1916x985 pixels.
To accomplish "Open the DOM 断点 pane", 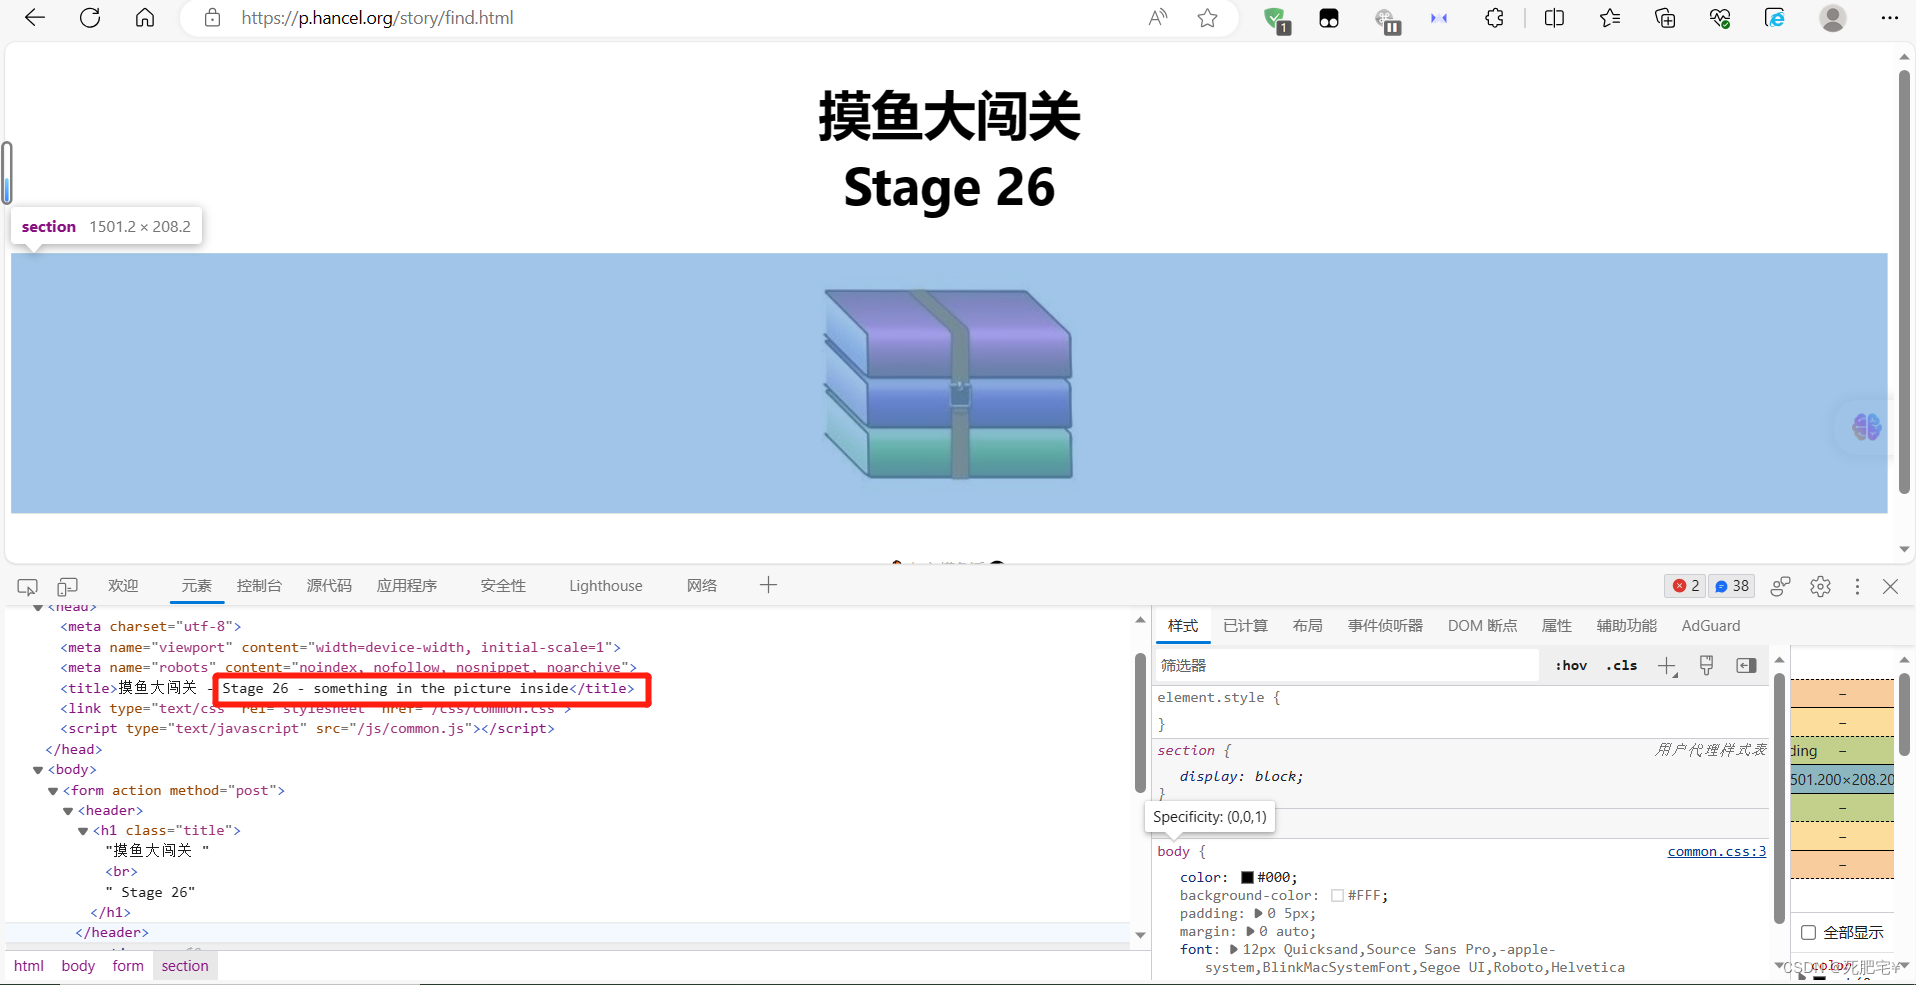I will pyautogui.click(x=1482, y=626).
